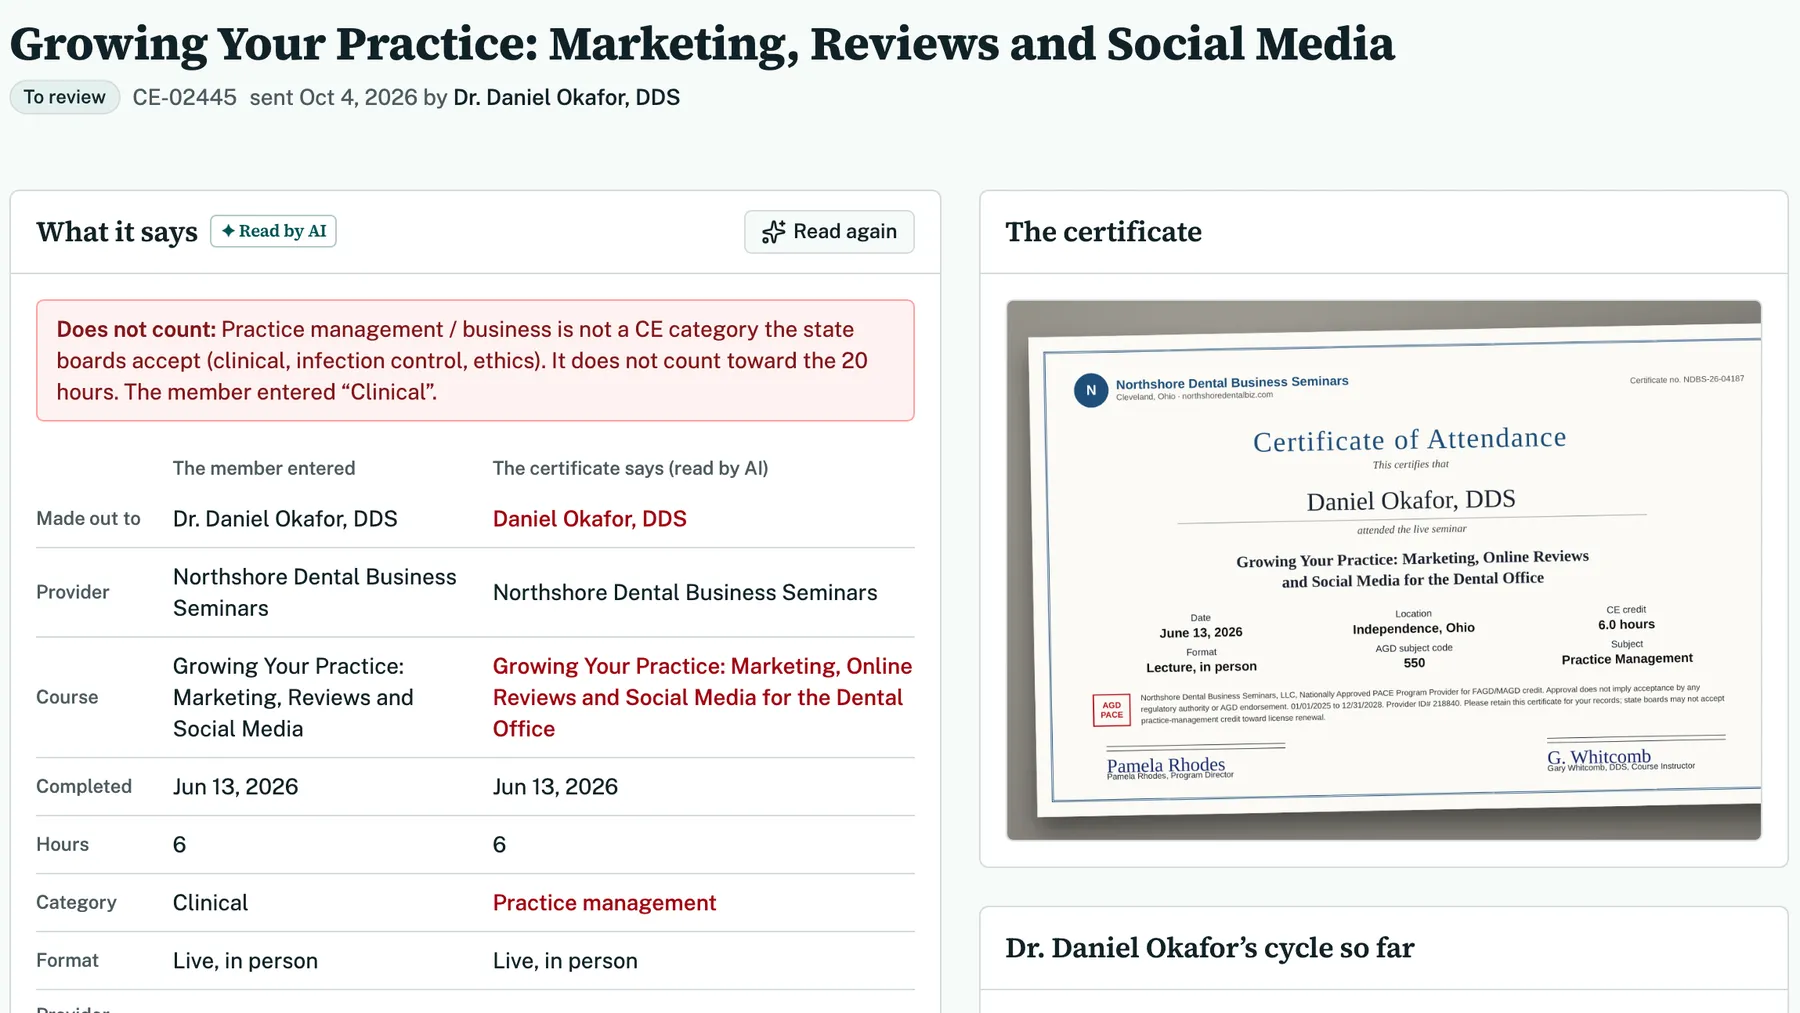Click certificate format Live, in person
This screenshot has width=1800, height=1013.
pyautogui.click(x=566, y=961)
